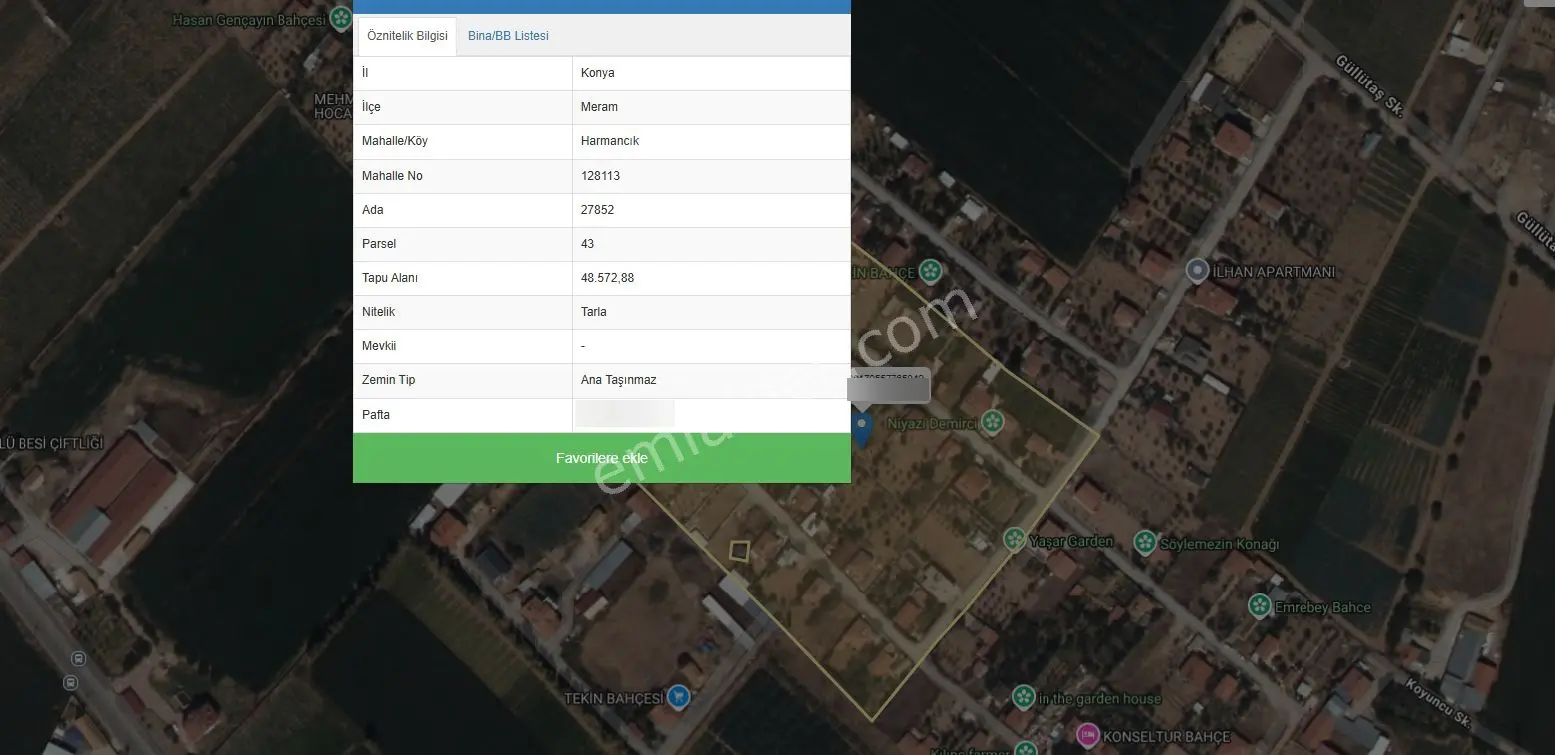Screen dimensions: 1555x755
Task: Select the Söylemezin Konağı marker icon
Action: point(1145,543)
